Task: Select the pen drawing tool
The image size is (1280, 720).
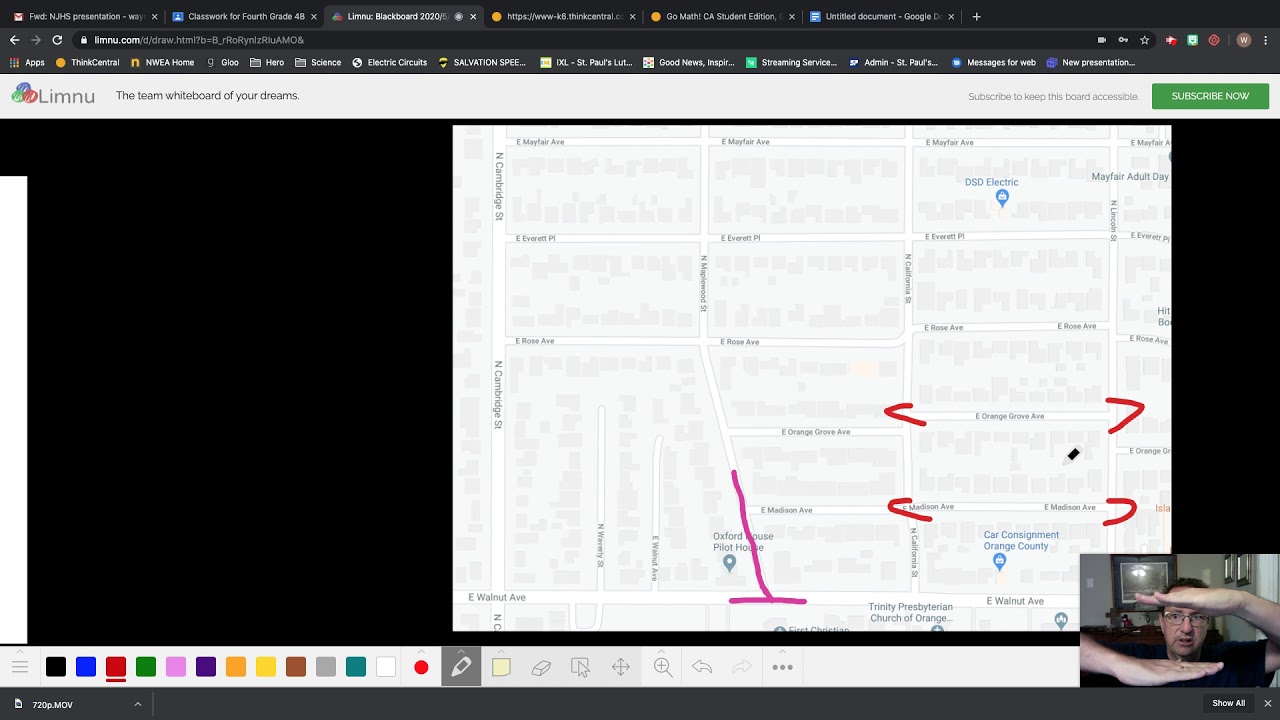Action: pos(461,667)
